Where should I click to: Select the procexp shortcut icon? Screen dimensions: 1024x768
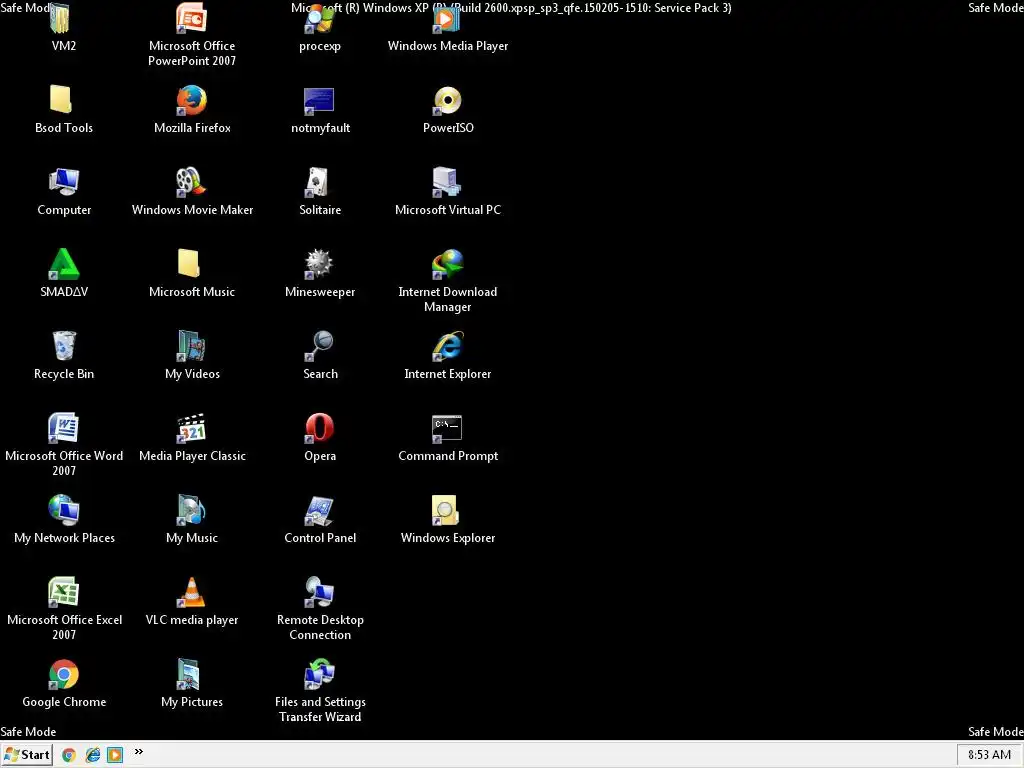tap(319, 18)
